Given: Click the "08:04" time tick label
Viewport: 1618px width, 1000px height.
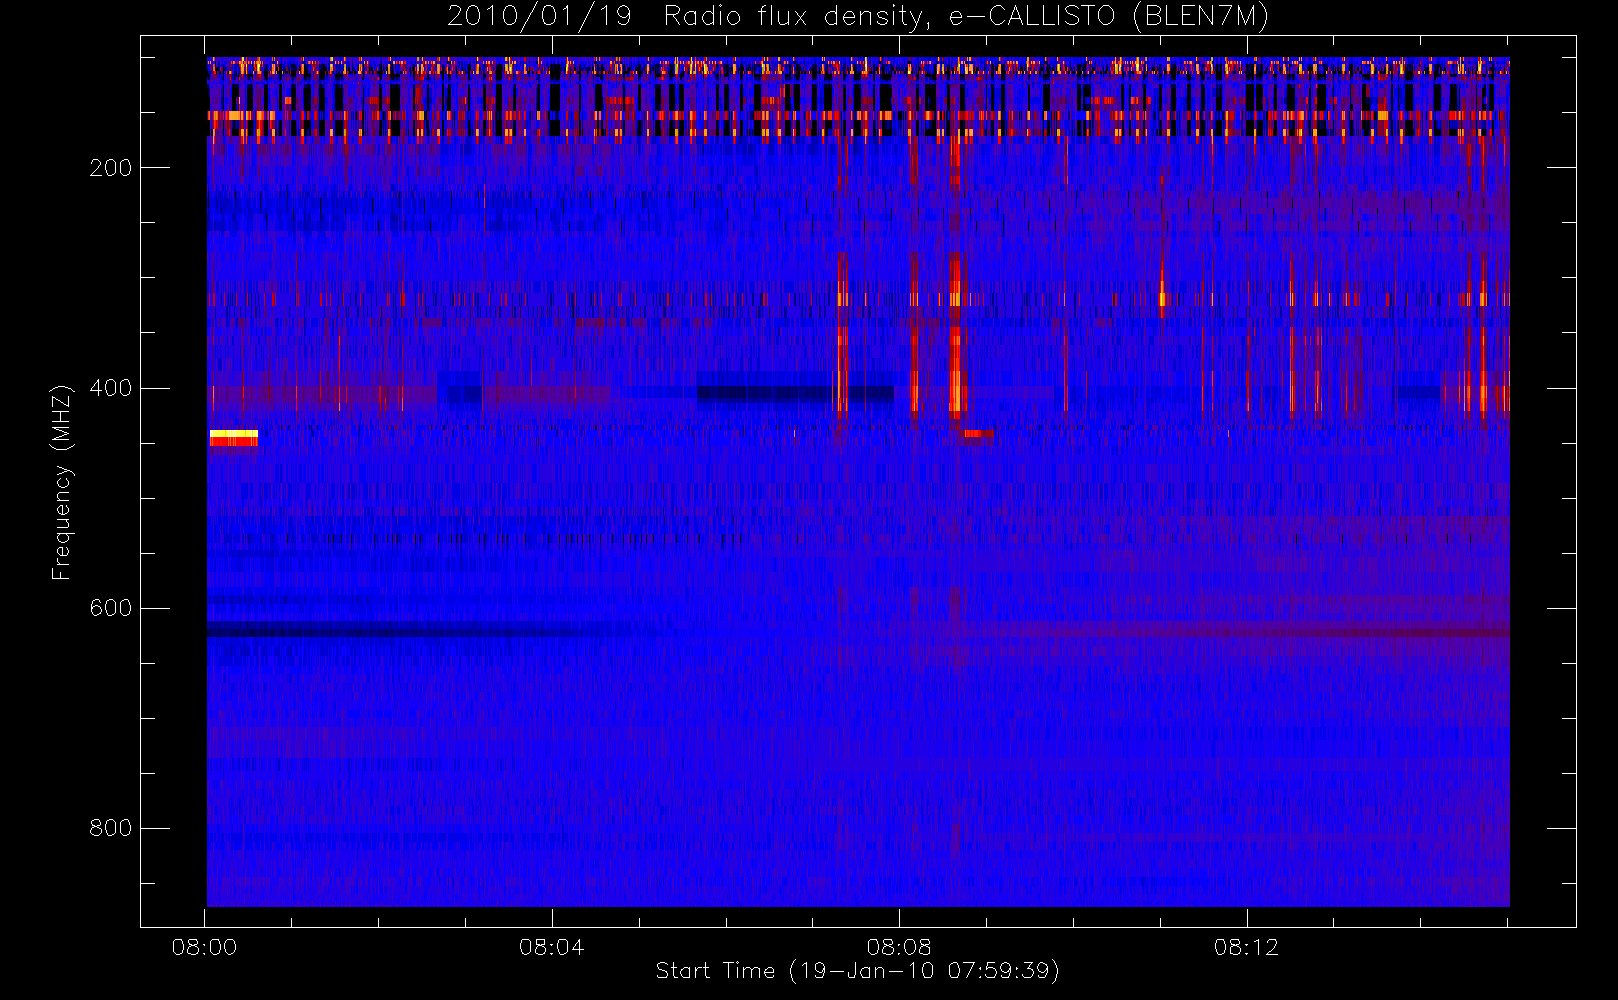Looking at the screenshot, I should tap(551, 947).
